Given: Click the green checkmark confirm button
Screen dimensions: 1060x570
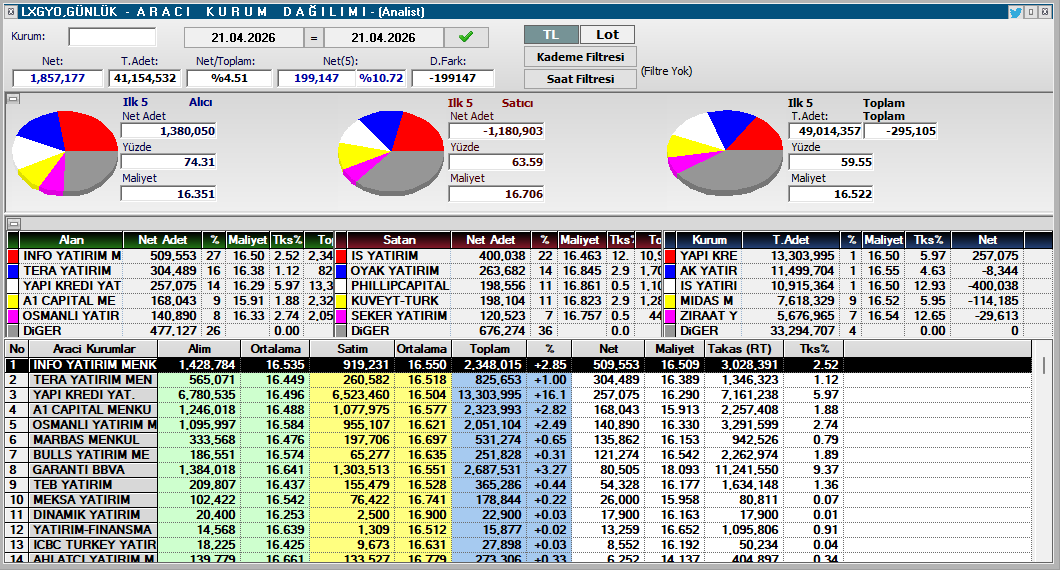Looking at the screenshot, I should click(466, 37).
